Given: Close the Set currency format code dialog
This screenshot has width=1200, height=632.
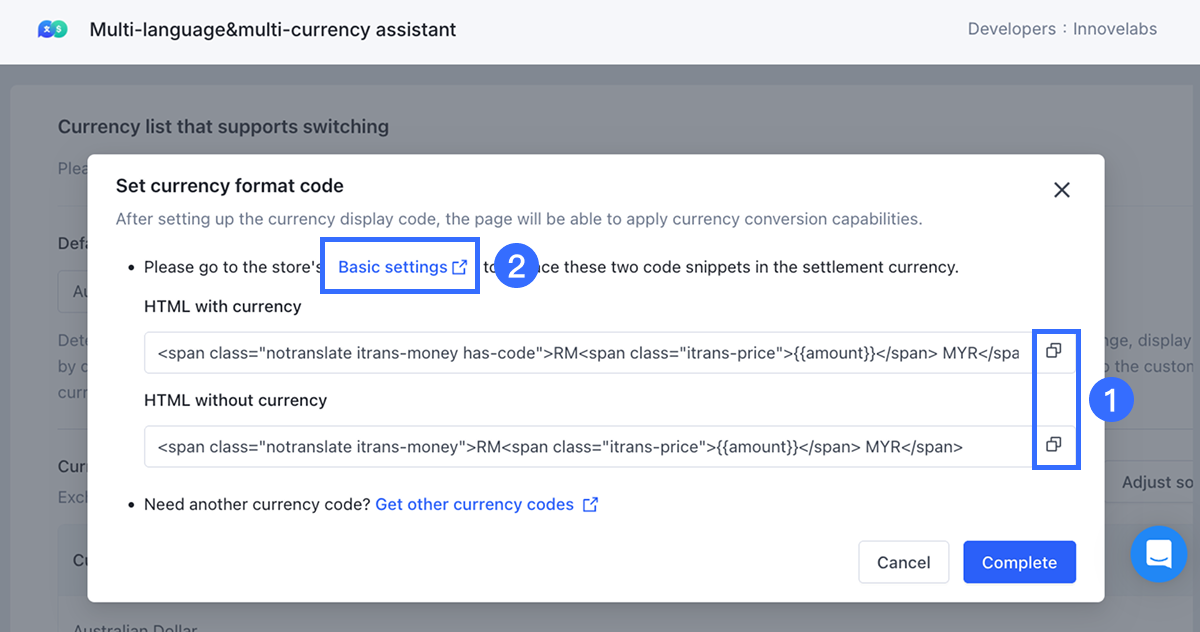Looking at the screenshot, I should [x=1062, y=190].
